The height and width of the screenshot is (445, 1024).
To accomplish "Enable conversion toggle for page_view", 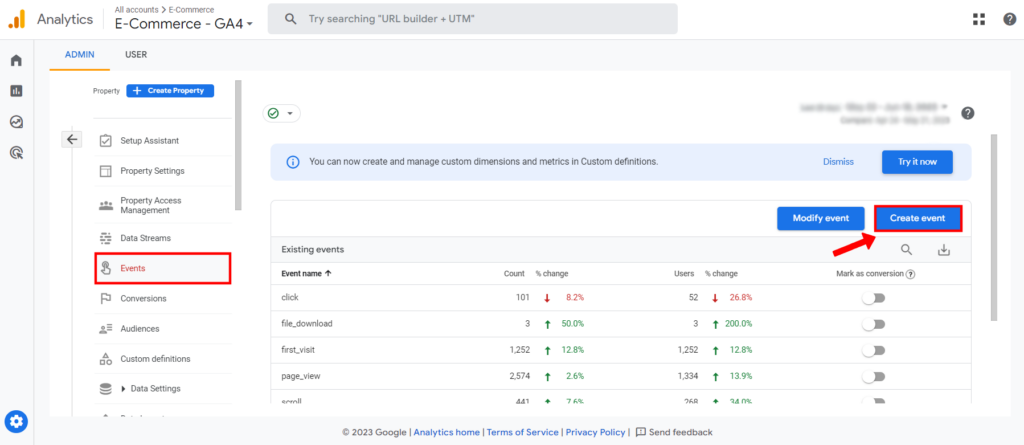I will pyautogui.click(x=875, y=377).
